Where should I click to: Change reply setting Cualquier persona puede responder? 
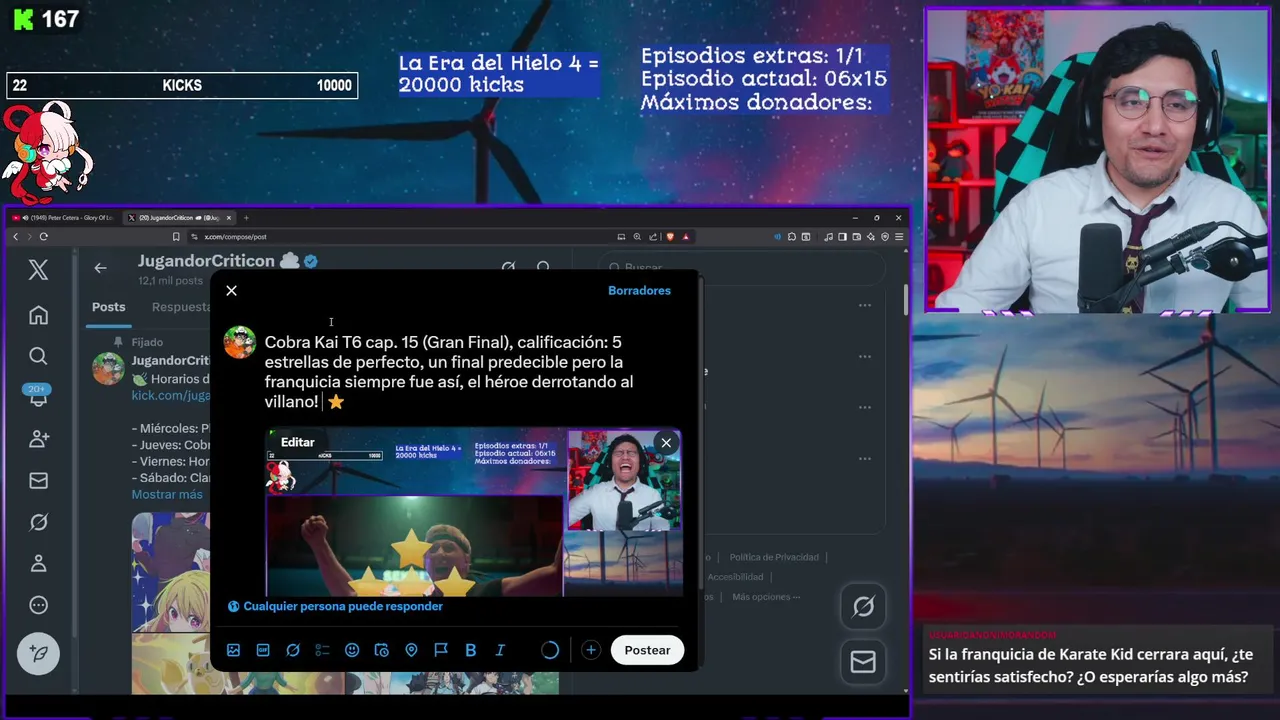335,606
